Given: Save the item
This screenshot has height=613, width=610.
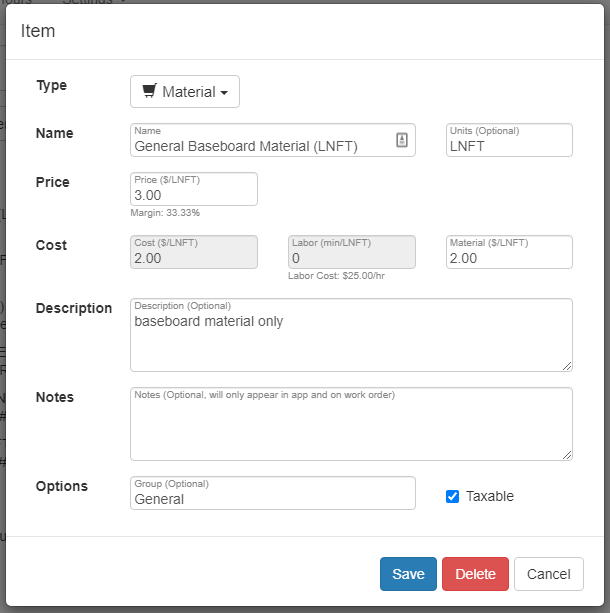Looking at the screenshot, I should pos(408,574).
